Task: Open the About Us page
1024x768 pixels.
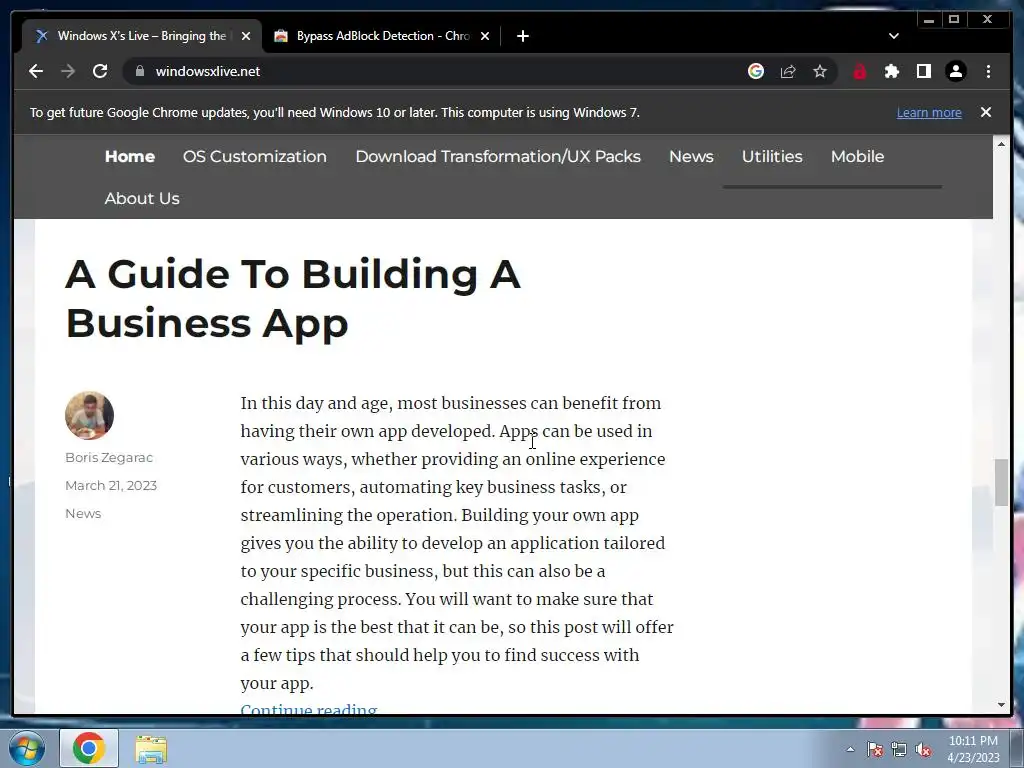Action: (142, 199)
